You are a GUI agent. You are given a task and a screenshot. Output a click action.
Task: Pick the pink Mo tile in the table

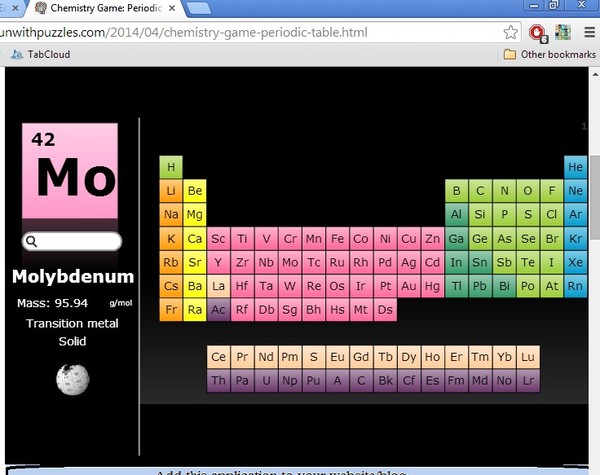(x=290, y=262)
